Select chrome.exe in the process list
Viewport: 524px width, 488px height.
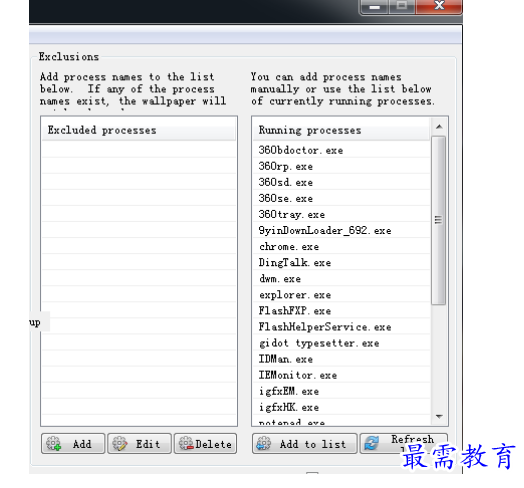click(342, 247)
